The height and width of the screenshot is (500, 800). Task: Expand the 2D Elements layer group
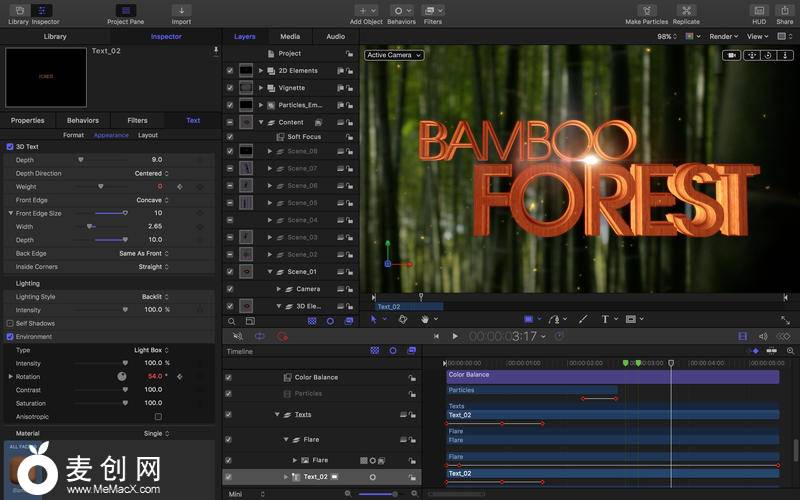[x=261, y=71]
